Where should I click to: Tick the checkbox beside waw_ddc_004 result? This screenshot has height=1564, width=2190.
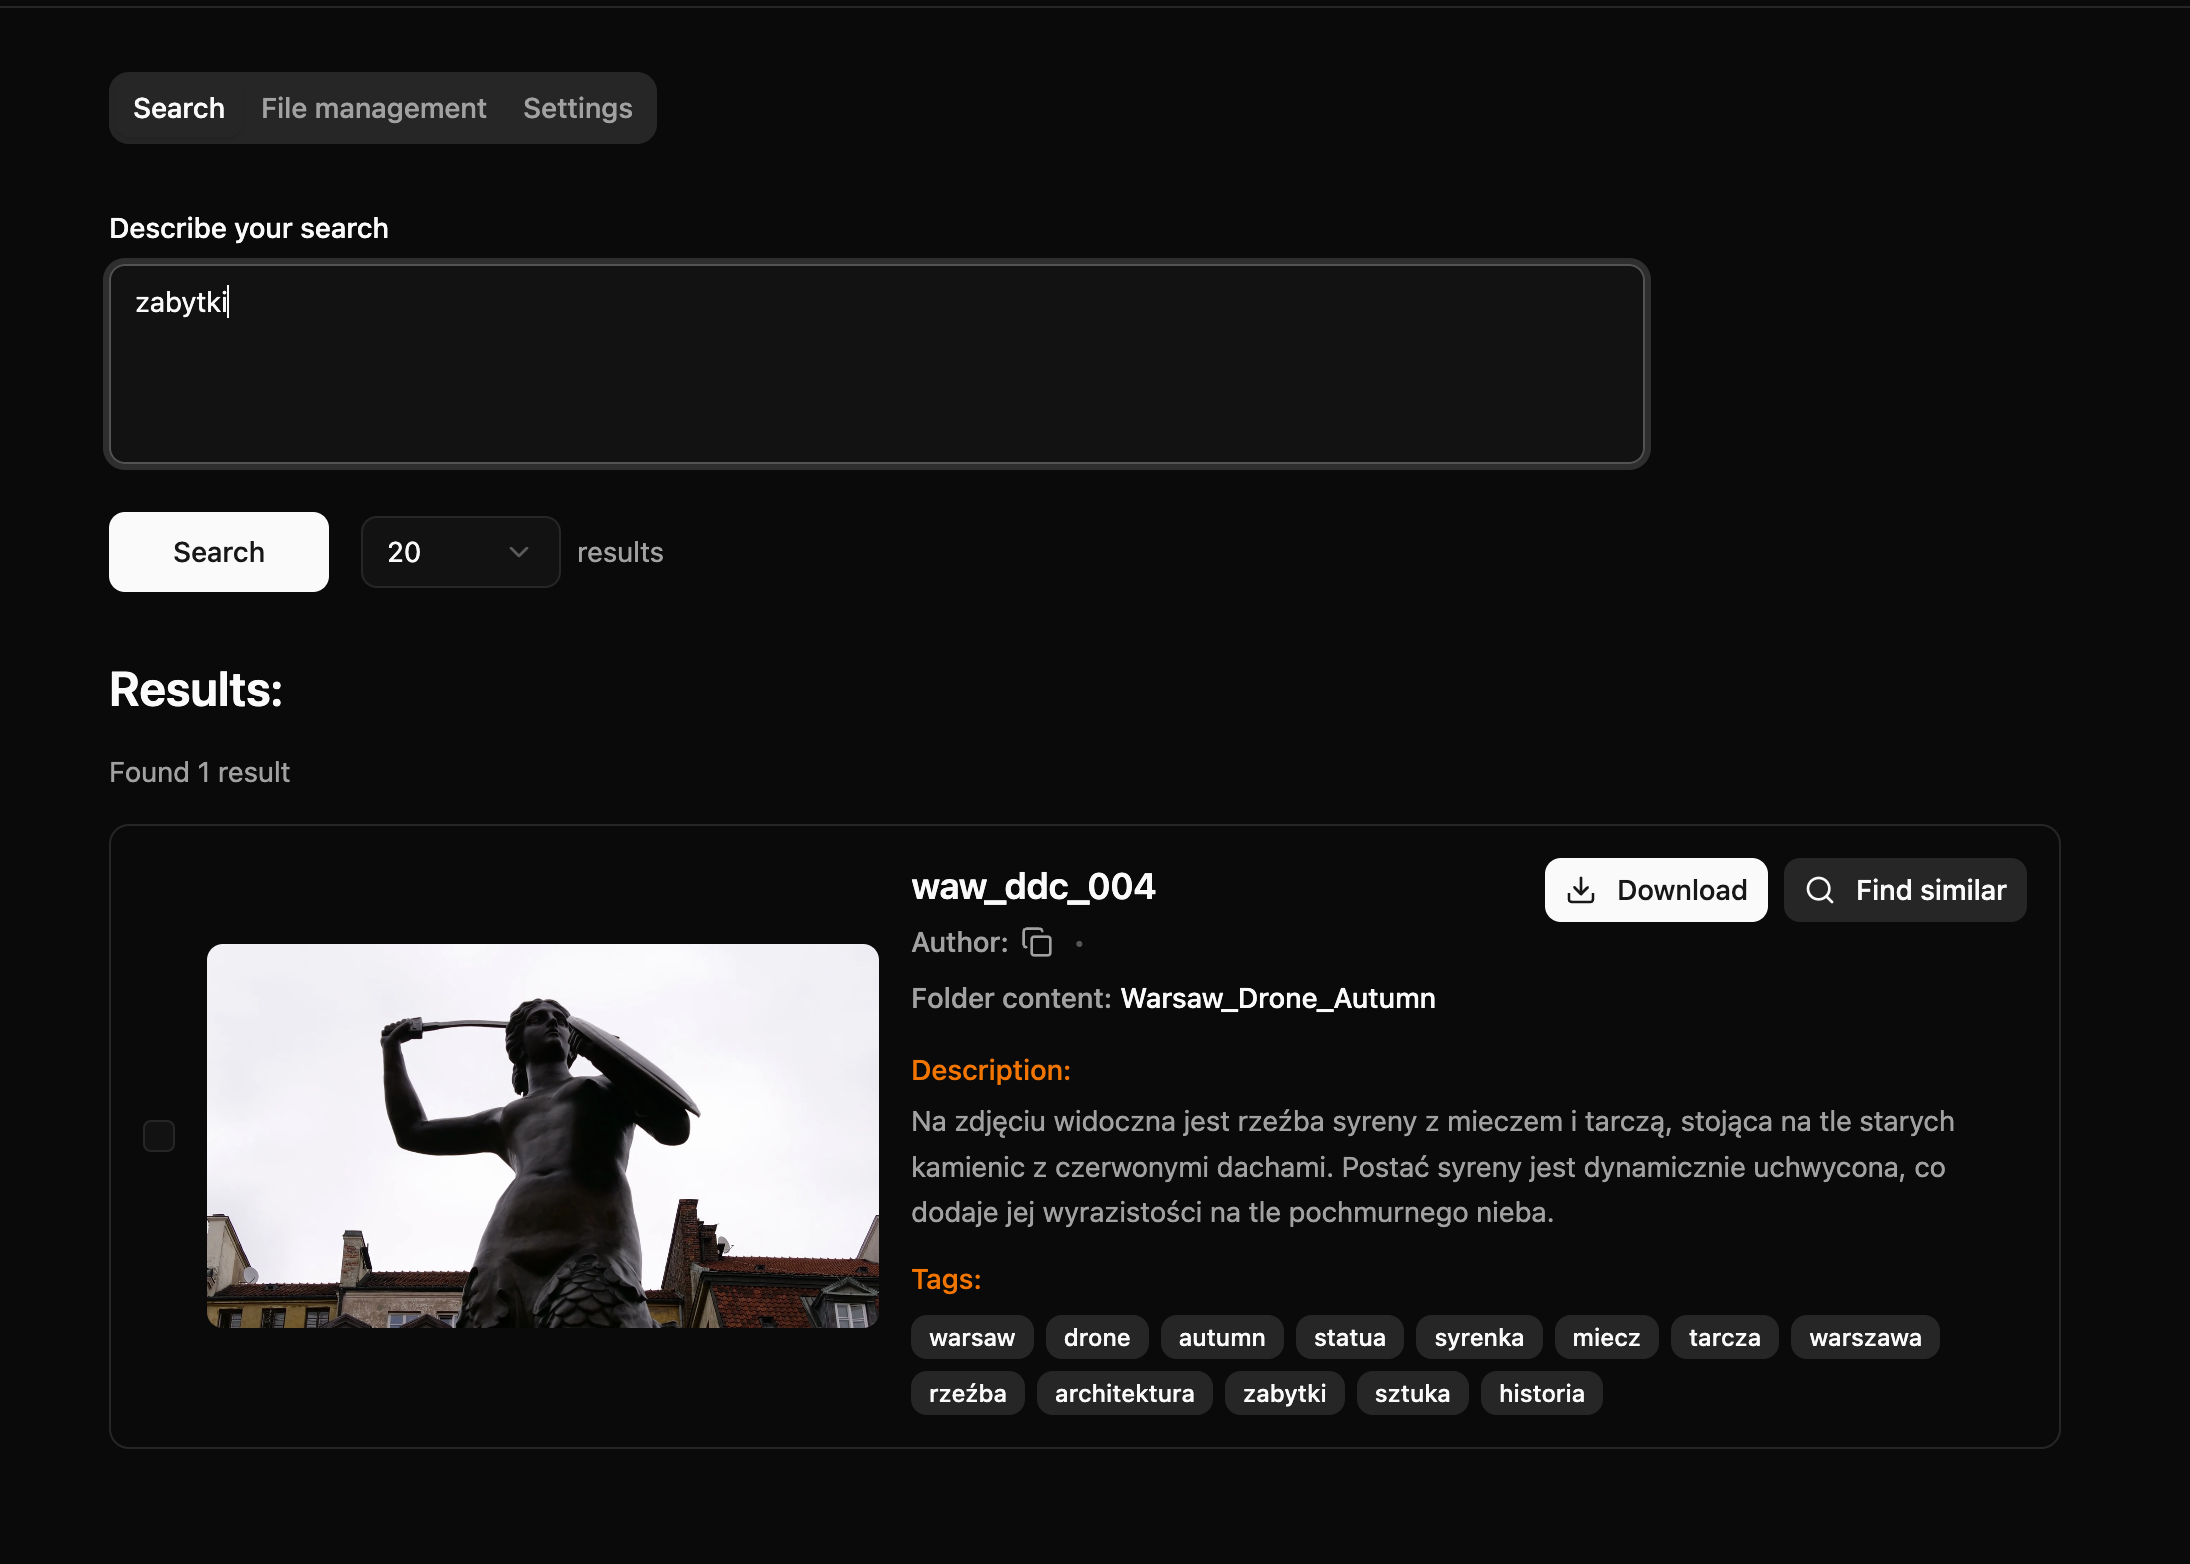pyautogui.click(x=159, y=1136)
